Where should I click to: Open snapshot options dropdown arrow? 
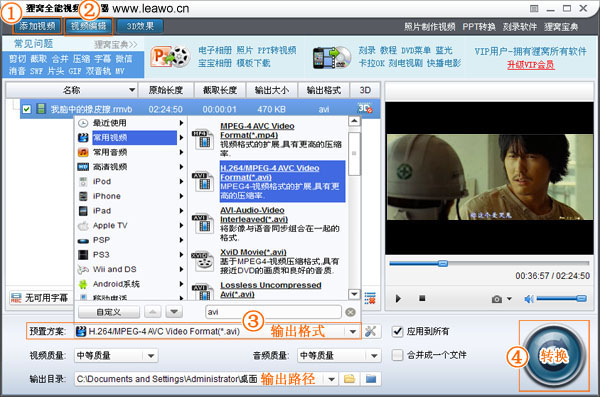click(x=509, y=299)
